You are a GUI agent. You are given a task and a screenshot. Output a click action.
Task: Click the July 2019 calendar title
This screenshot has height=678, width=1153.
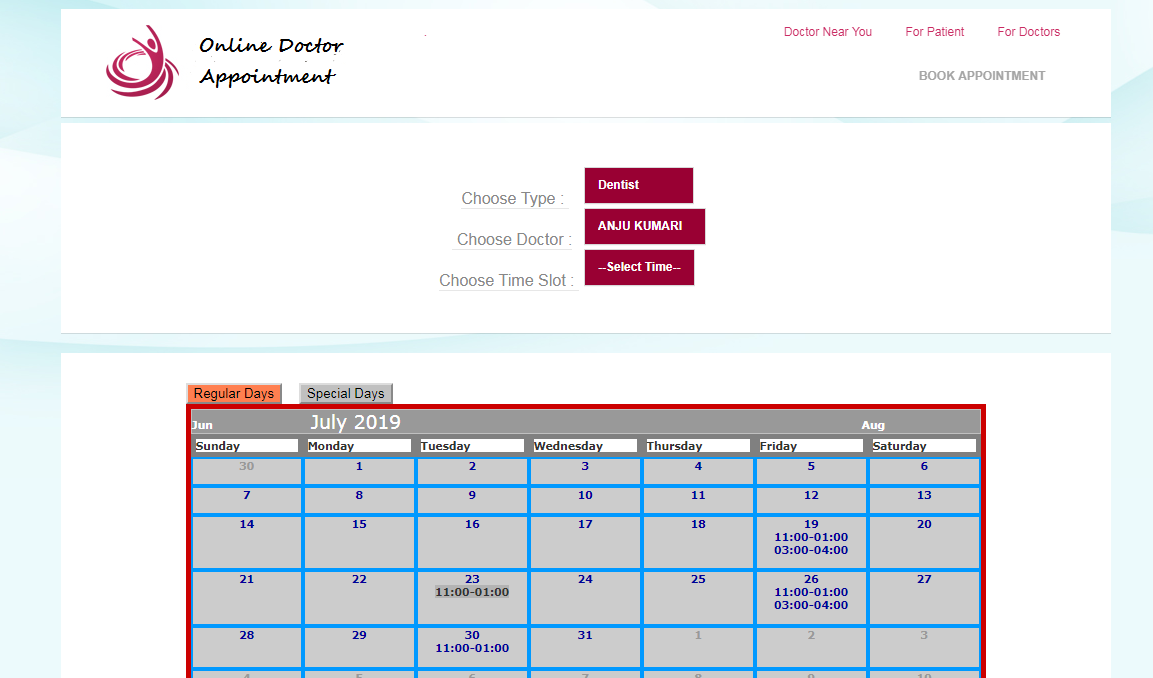click(x=355, y=422)
